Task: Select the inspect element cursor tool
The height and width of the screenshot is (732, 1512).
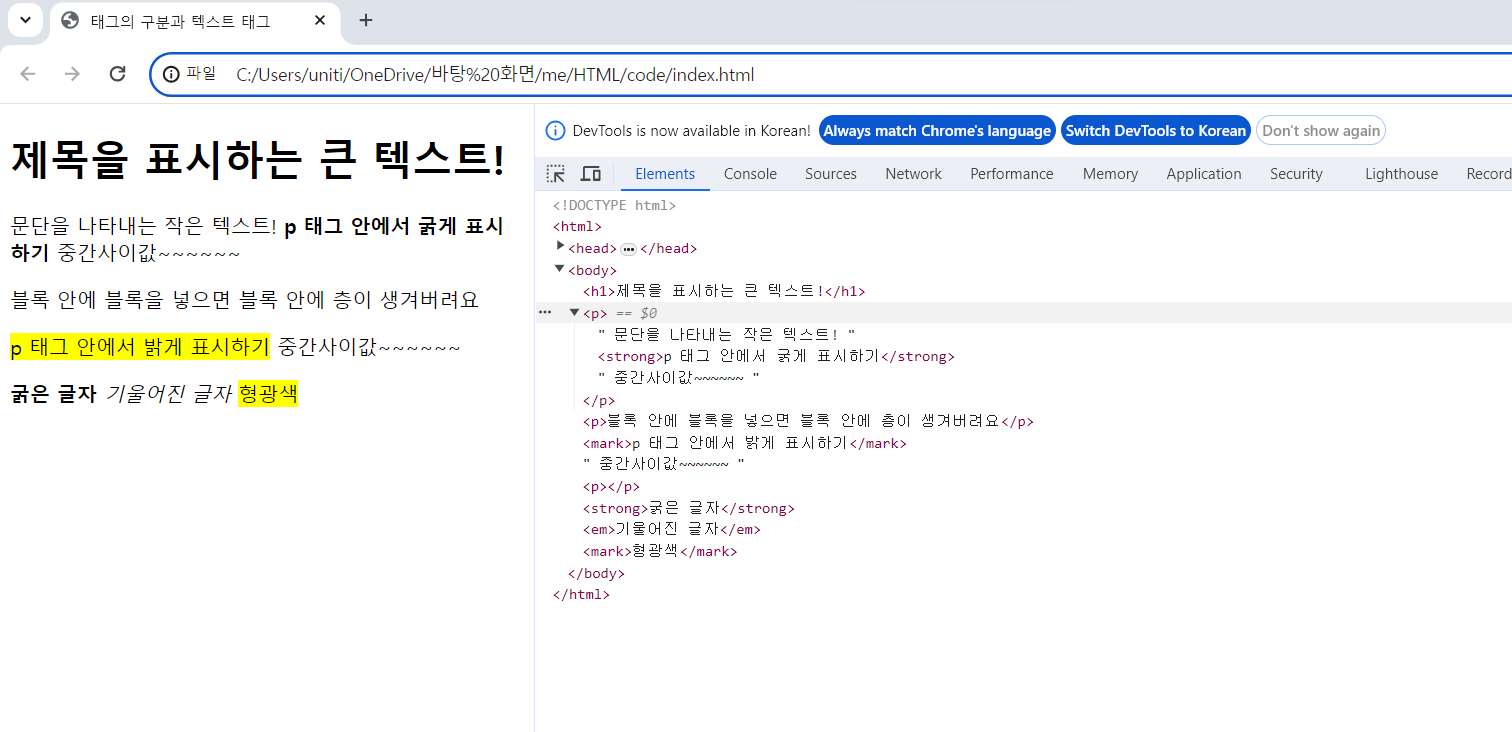Action: 555,173
